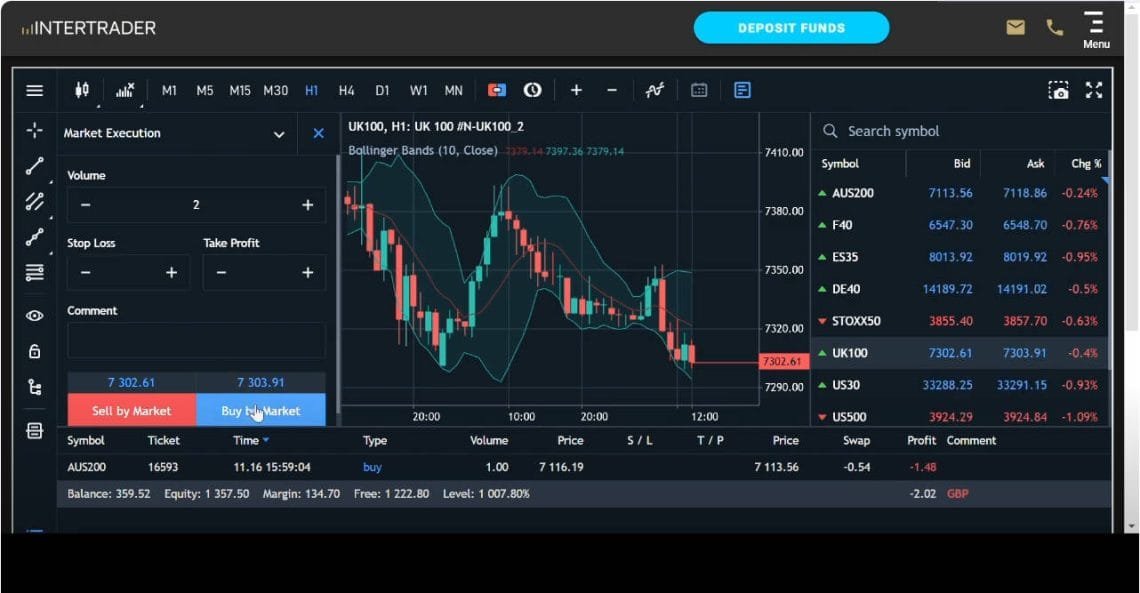Select the freehand drawing icon
Screen dimensions: 1140x593
pos(34,237)
